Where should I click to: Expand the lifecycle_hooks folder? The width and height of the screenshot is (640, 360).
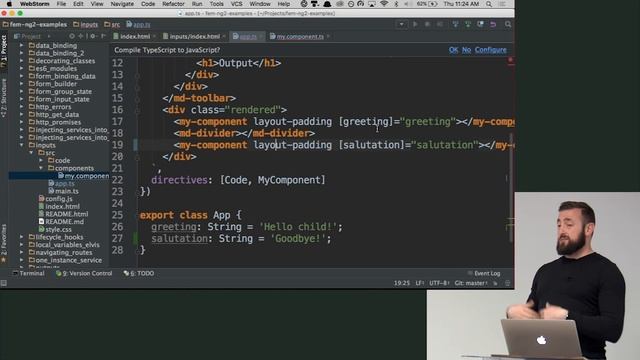pyautogui.click(x=21, y=237)
